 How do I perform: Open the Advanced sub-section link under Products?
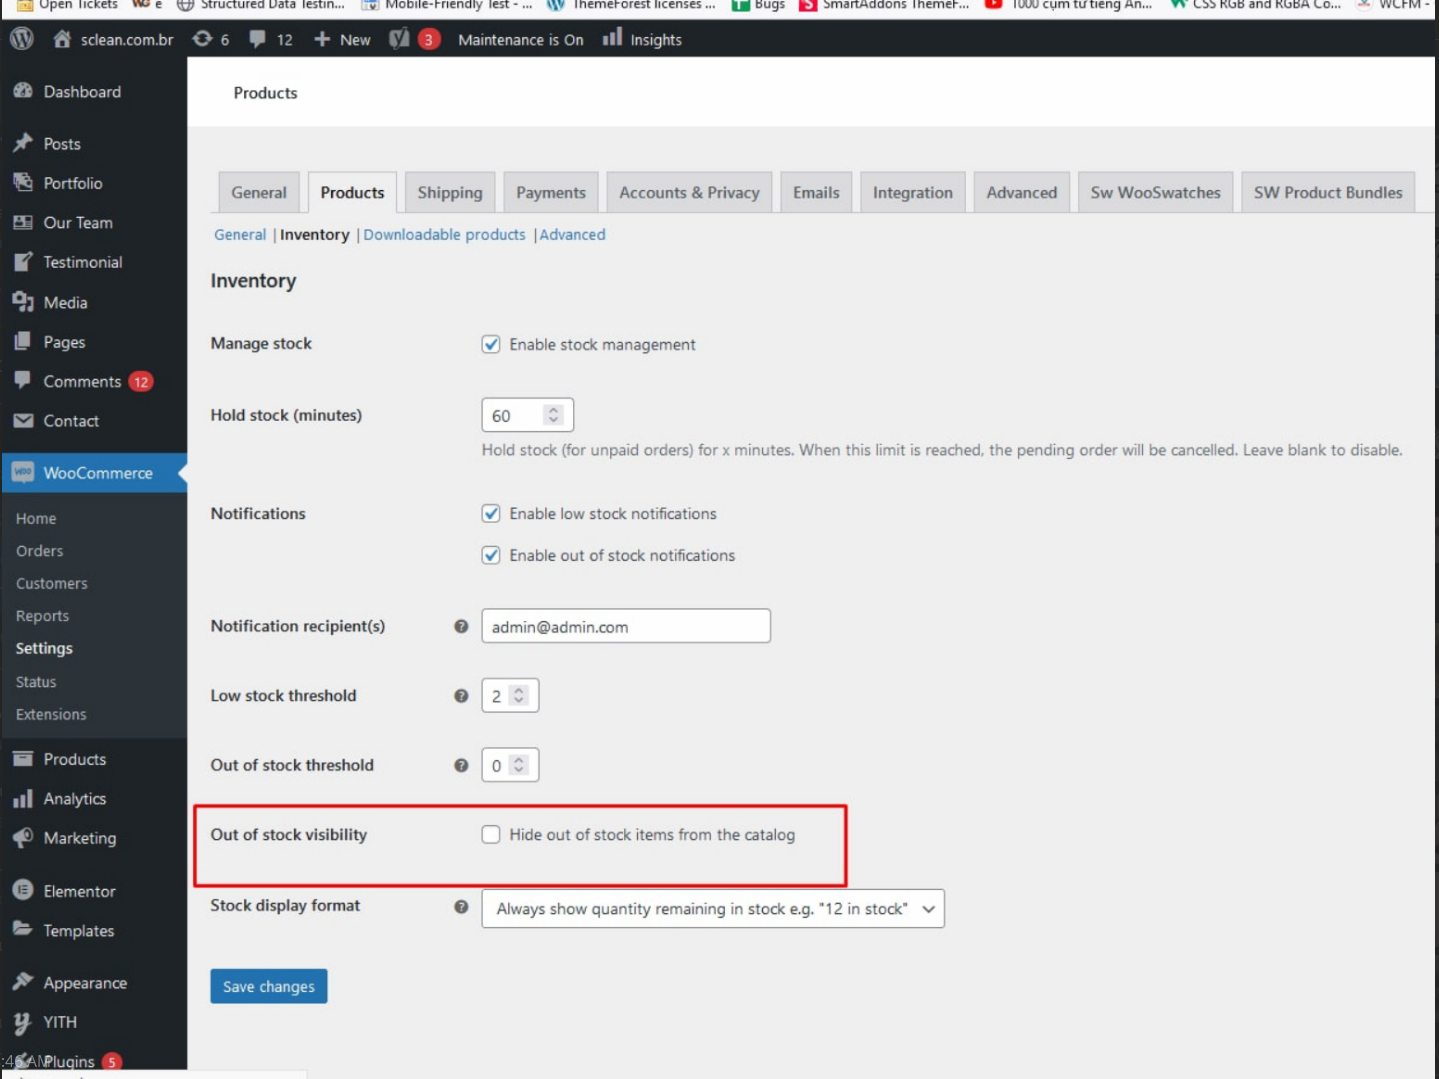(x=572, y=234)
